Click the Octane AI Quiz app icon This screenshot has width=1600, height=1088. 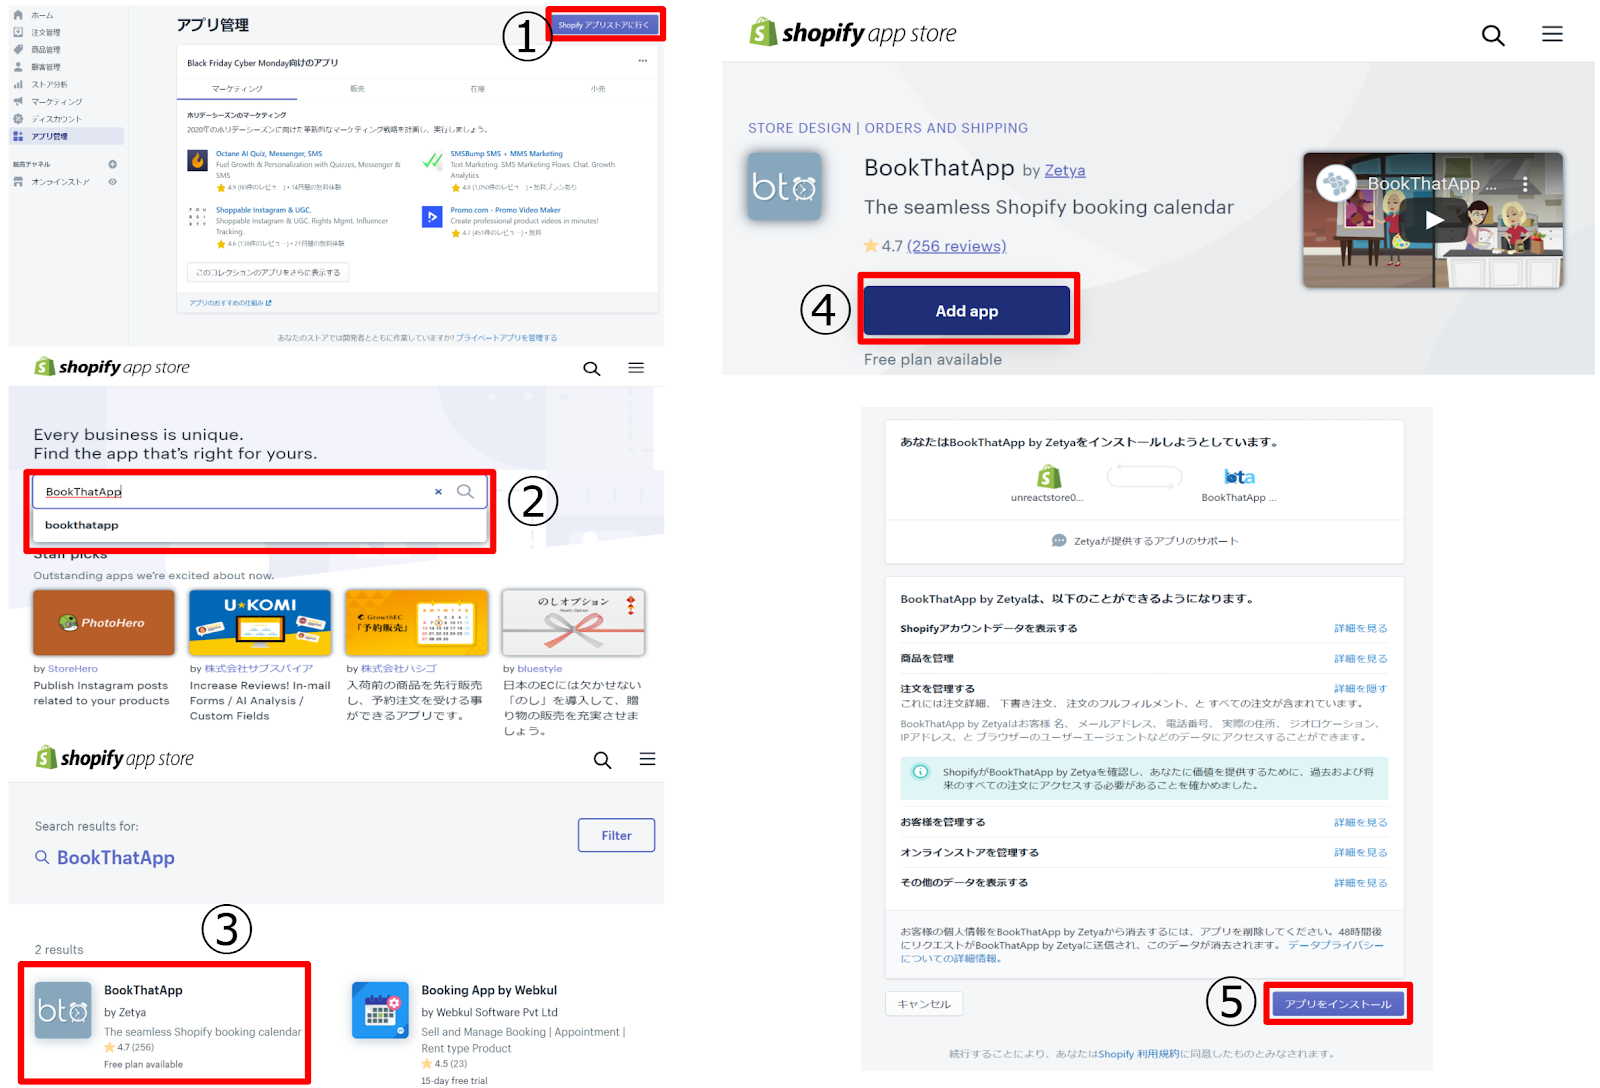pos(198,160)
